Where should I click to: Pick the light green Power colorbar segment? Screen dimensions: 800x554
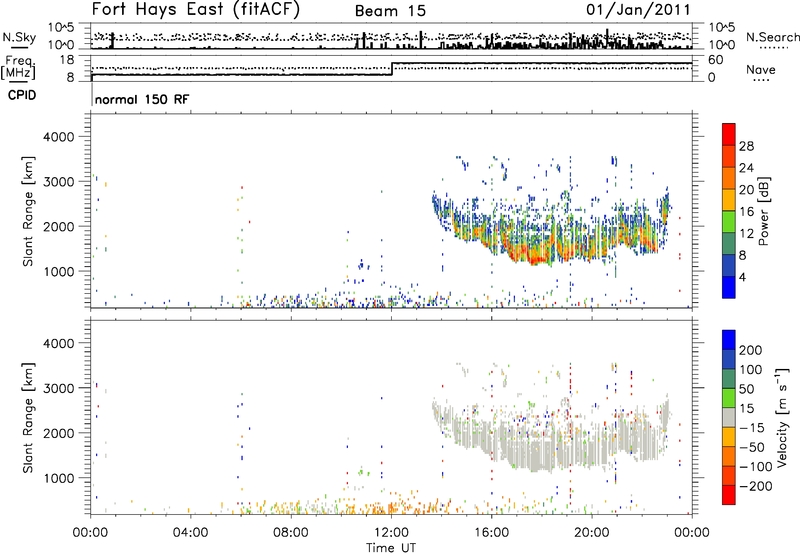pyautogui.click(x=729, y=221)
